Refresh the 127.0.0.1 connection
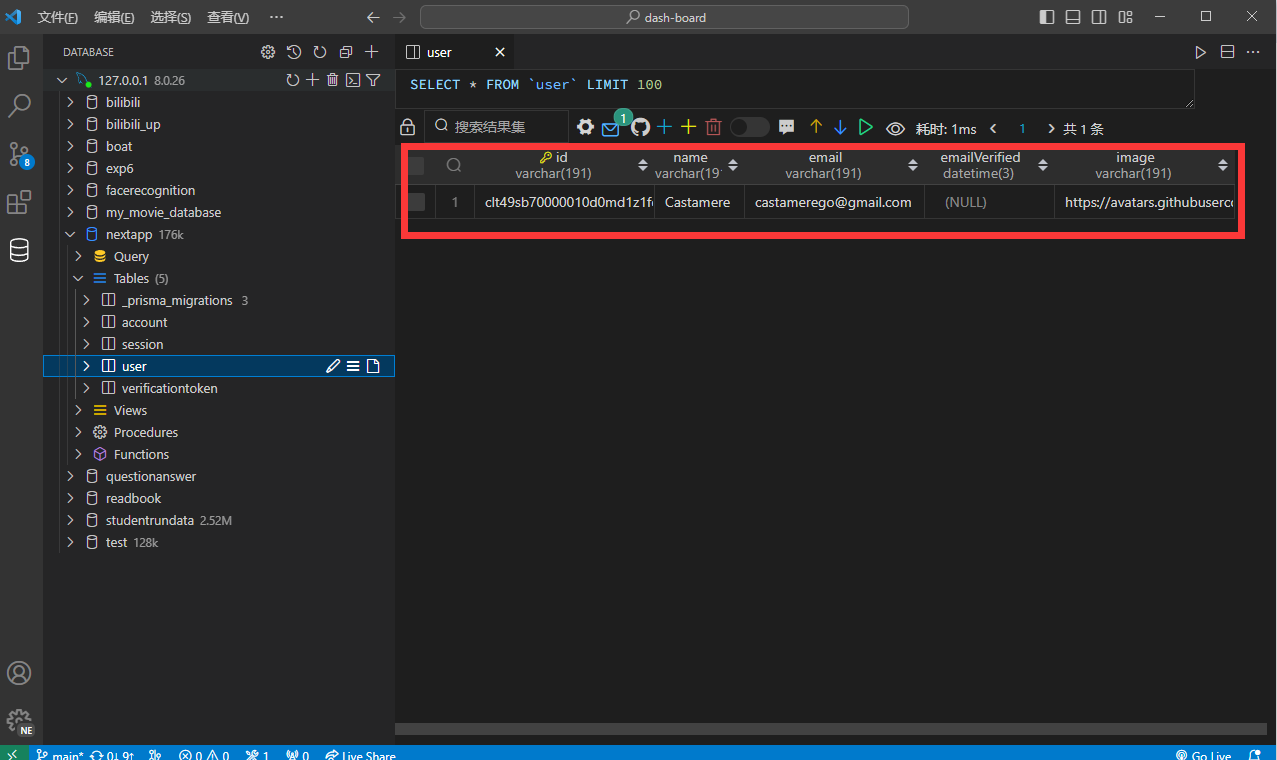The width and height of the screenshot is (1277, 760). [x=293, y=80]
